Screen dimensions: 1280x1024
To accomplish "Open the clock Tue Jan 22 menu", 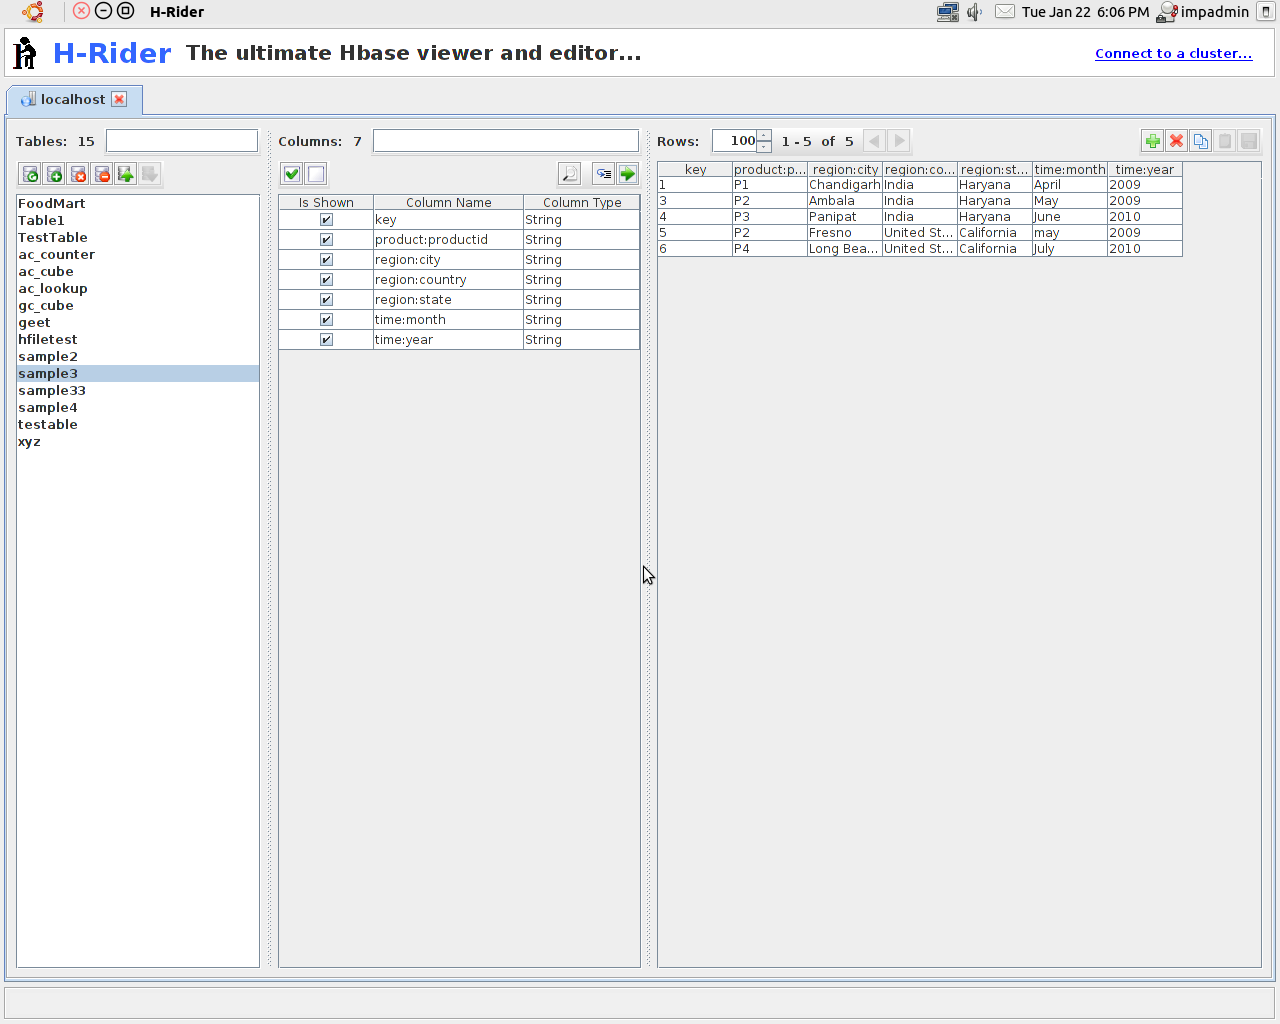I will [1085, 12].
